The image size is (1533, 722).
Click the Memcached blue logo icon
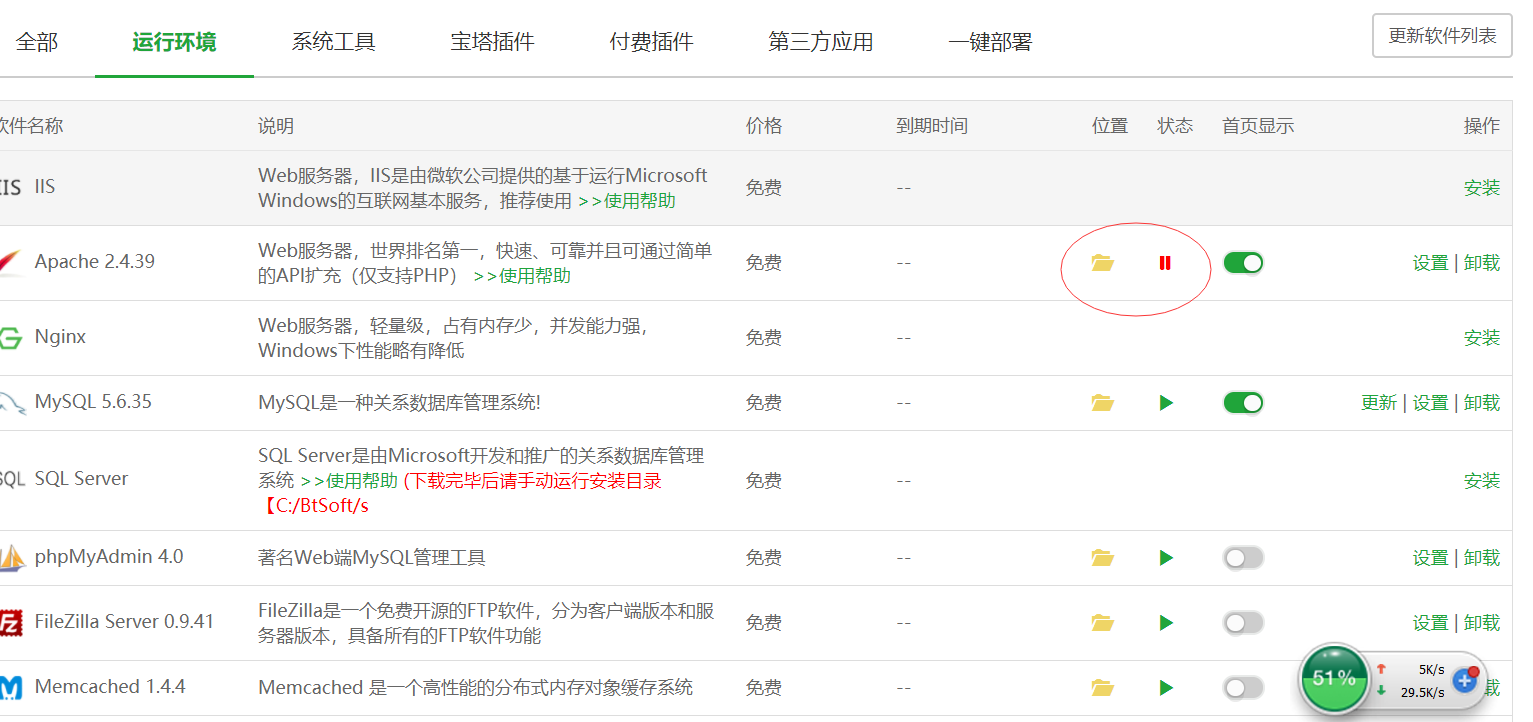[x=11, y=687]
